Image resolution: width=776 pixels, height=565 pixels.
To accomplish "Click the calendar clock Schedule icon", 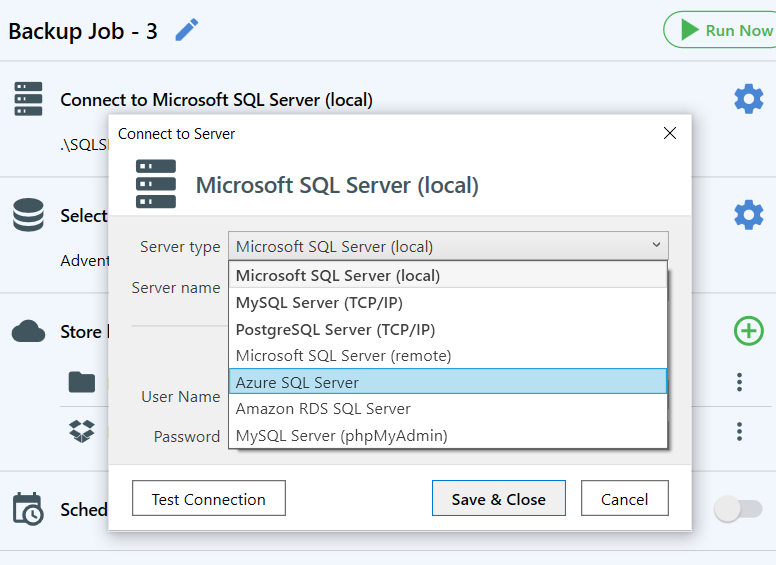I will (x=28, y=509).
